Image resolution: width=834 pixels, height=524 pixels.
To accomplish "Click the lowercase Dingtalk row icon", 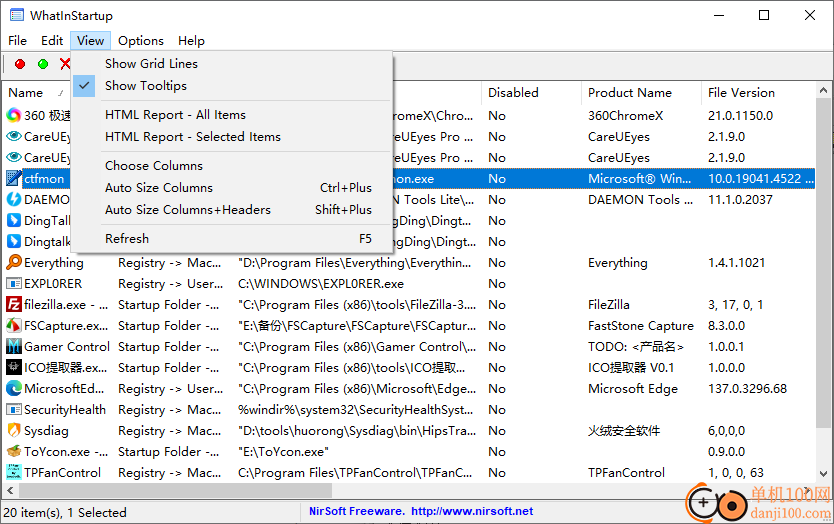I will click(14, 242).
